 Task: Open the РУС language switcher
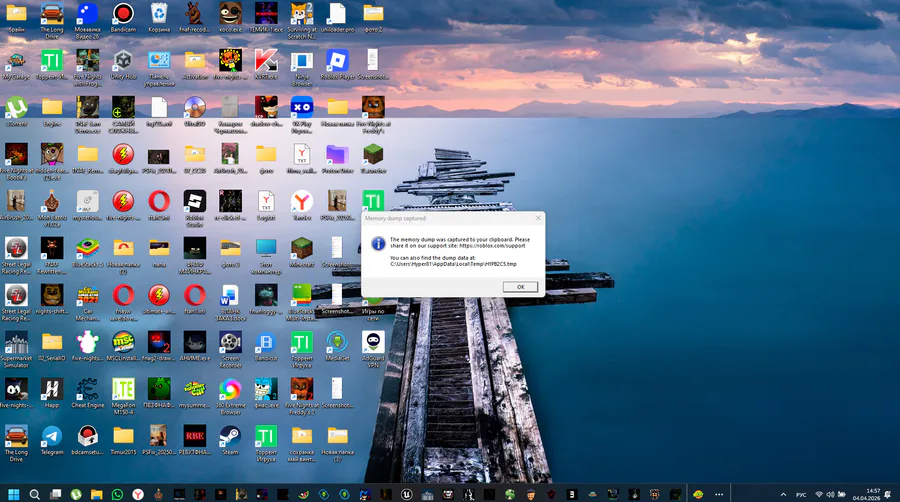(801, 495)
